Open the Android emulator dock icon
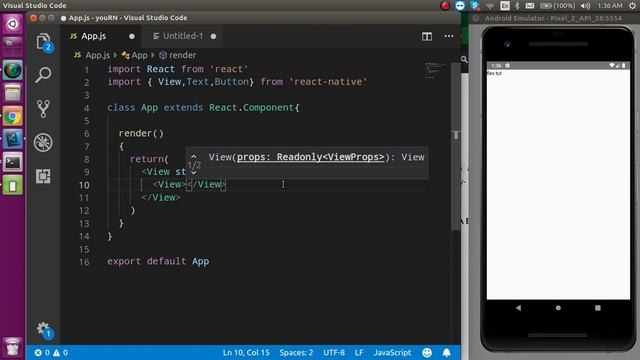This screenshot has width=640, height=360. point(13,186)
